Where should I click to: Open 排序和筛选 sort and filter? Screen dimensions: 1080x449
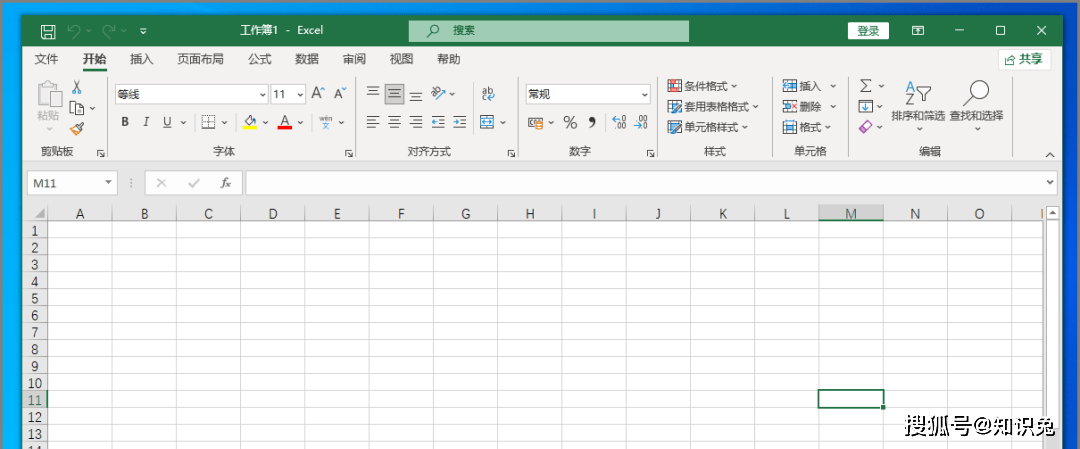click(918, 103)
